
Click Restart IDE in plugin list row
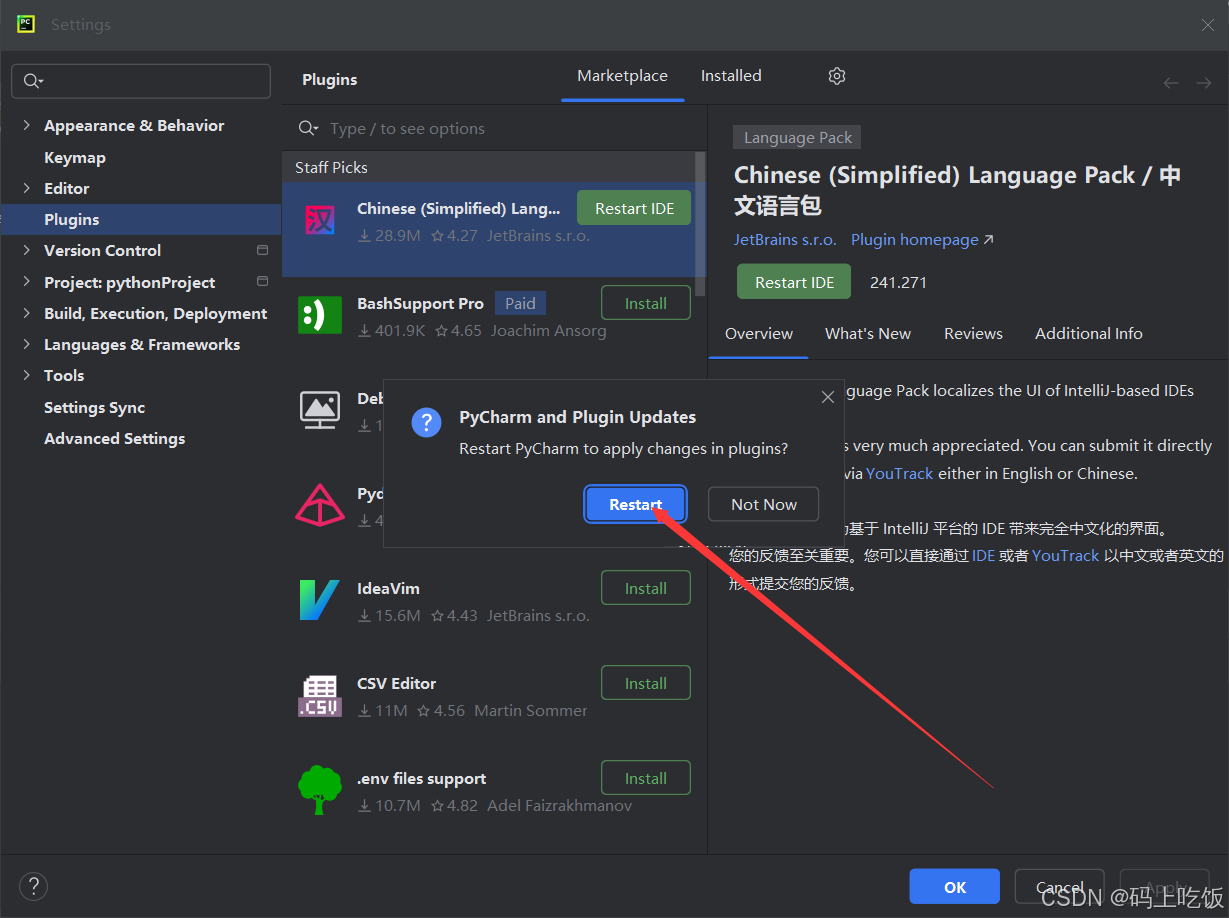click(634, 208)
